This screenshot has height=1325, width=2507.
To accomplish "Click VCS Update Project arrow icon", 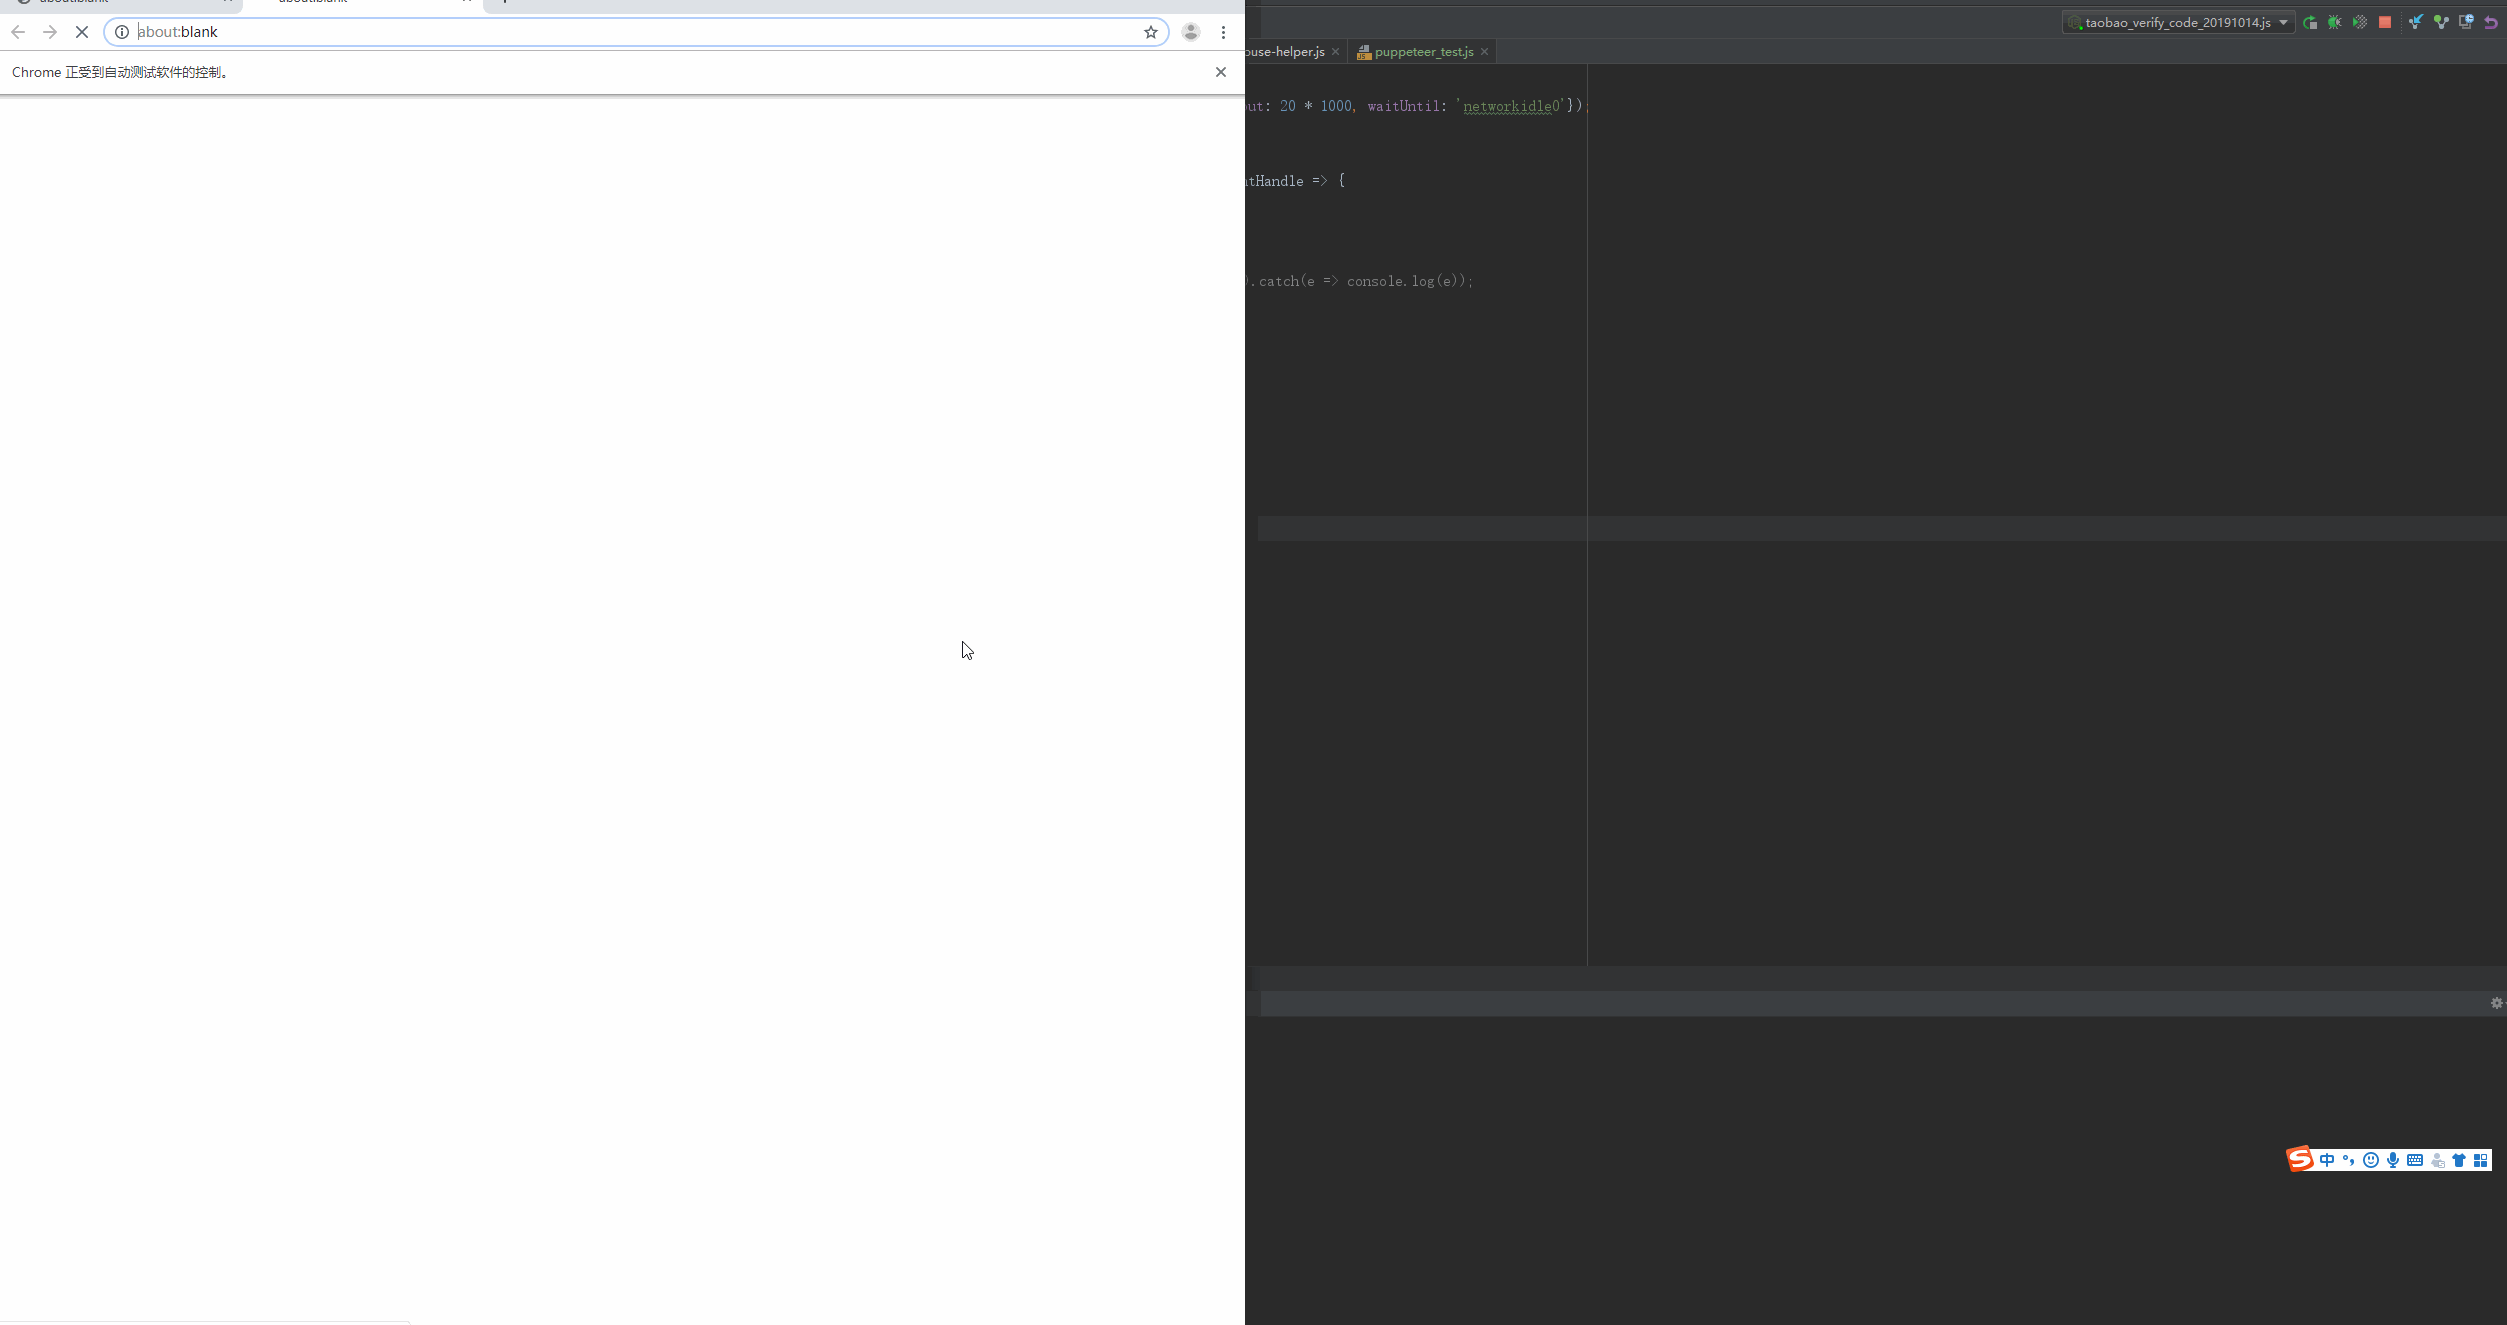I will tap(2416, 22).
